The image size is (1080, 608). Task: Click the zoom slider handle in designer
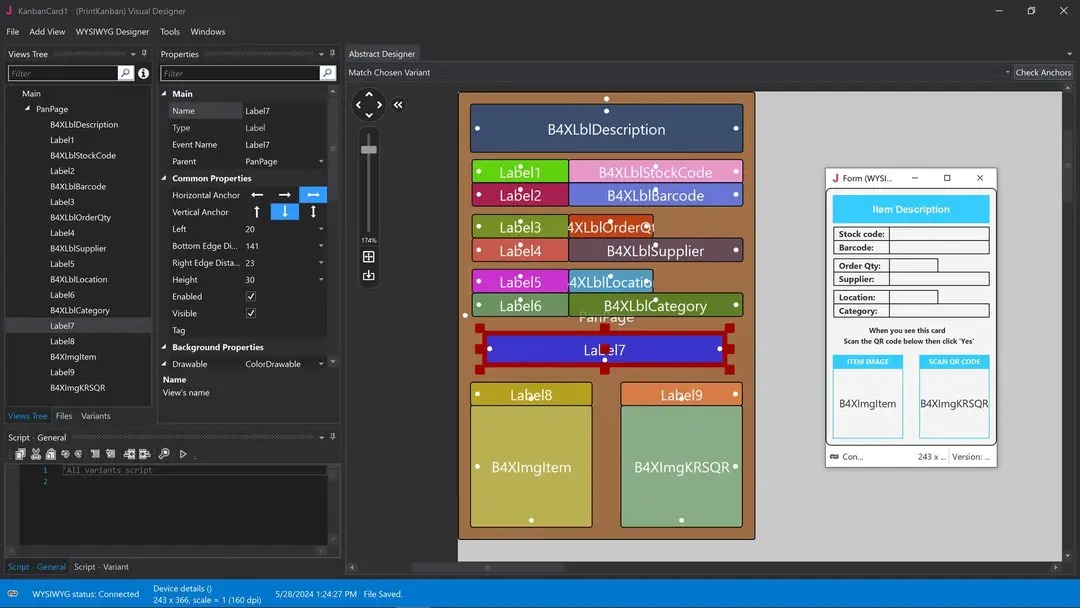coord(369,149)
